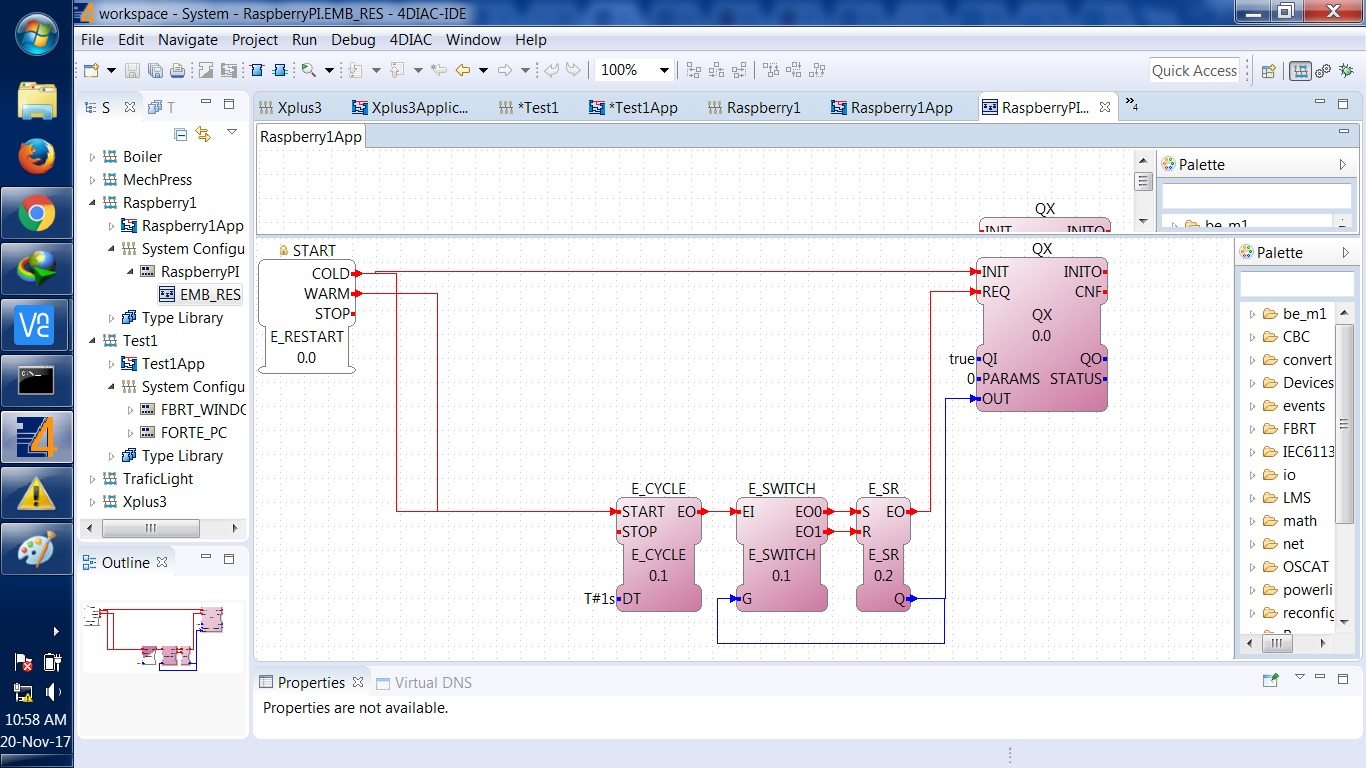1366x768 pixels.
Task: Click the Palette icon in lower editor
Action: point(1246,253)
